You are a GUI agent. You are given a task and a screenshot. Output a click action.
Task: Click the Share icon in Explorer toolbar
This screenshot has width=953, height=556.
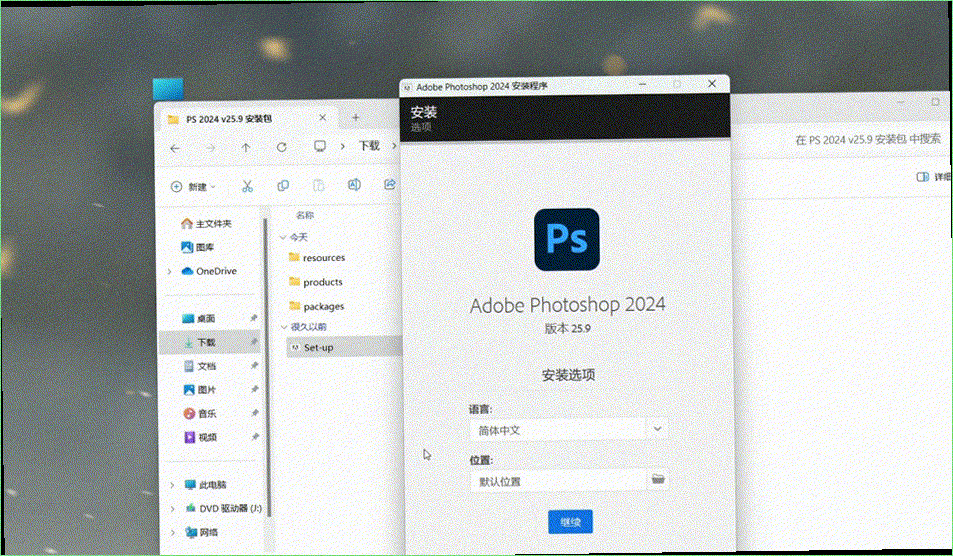[390, 184]
